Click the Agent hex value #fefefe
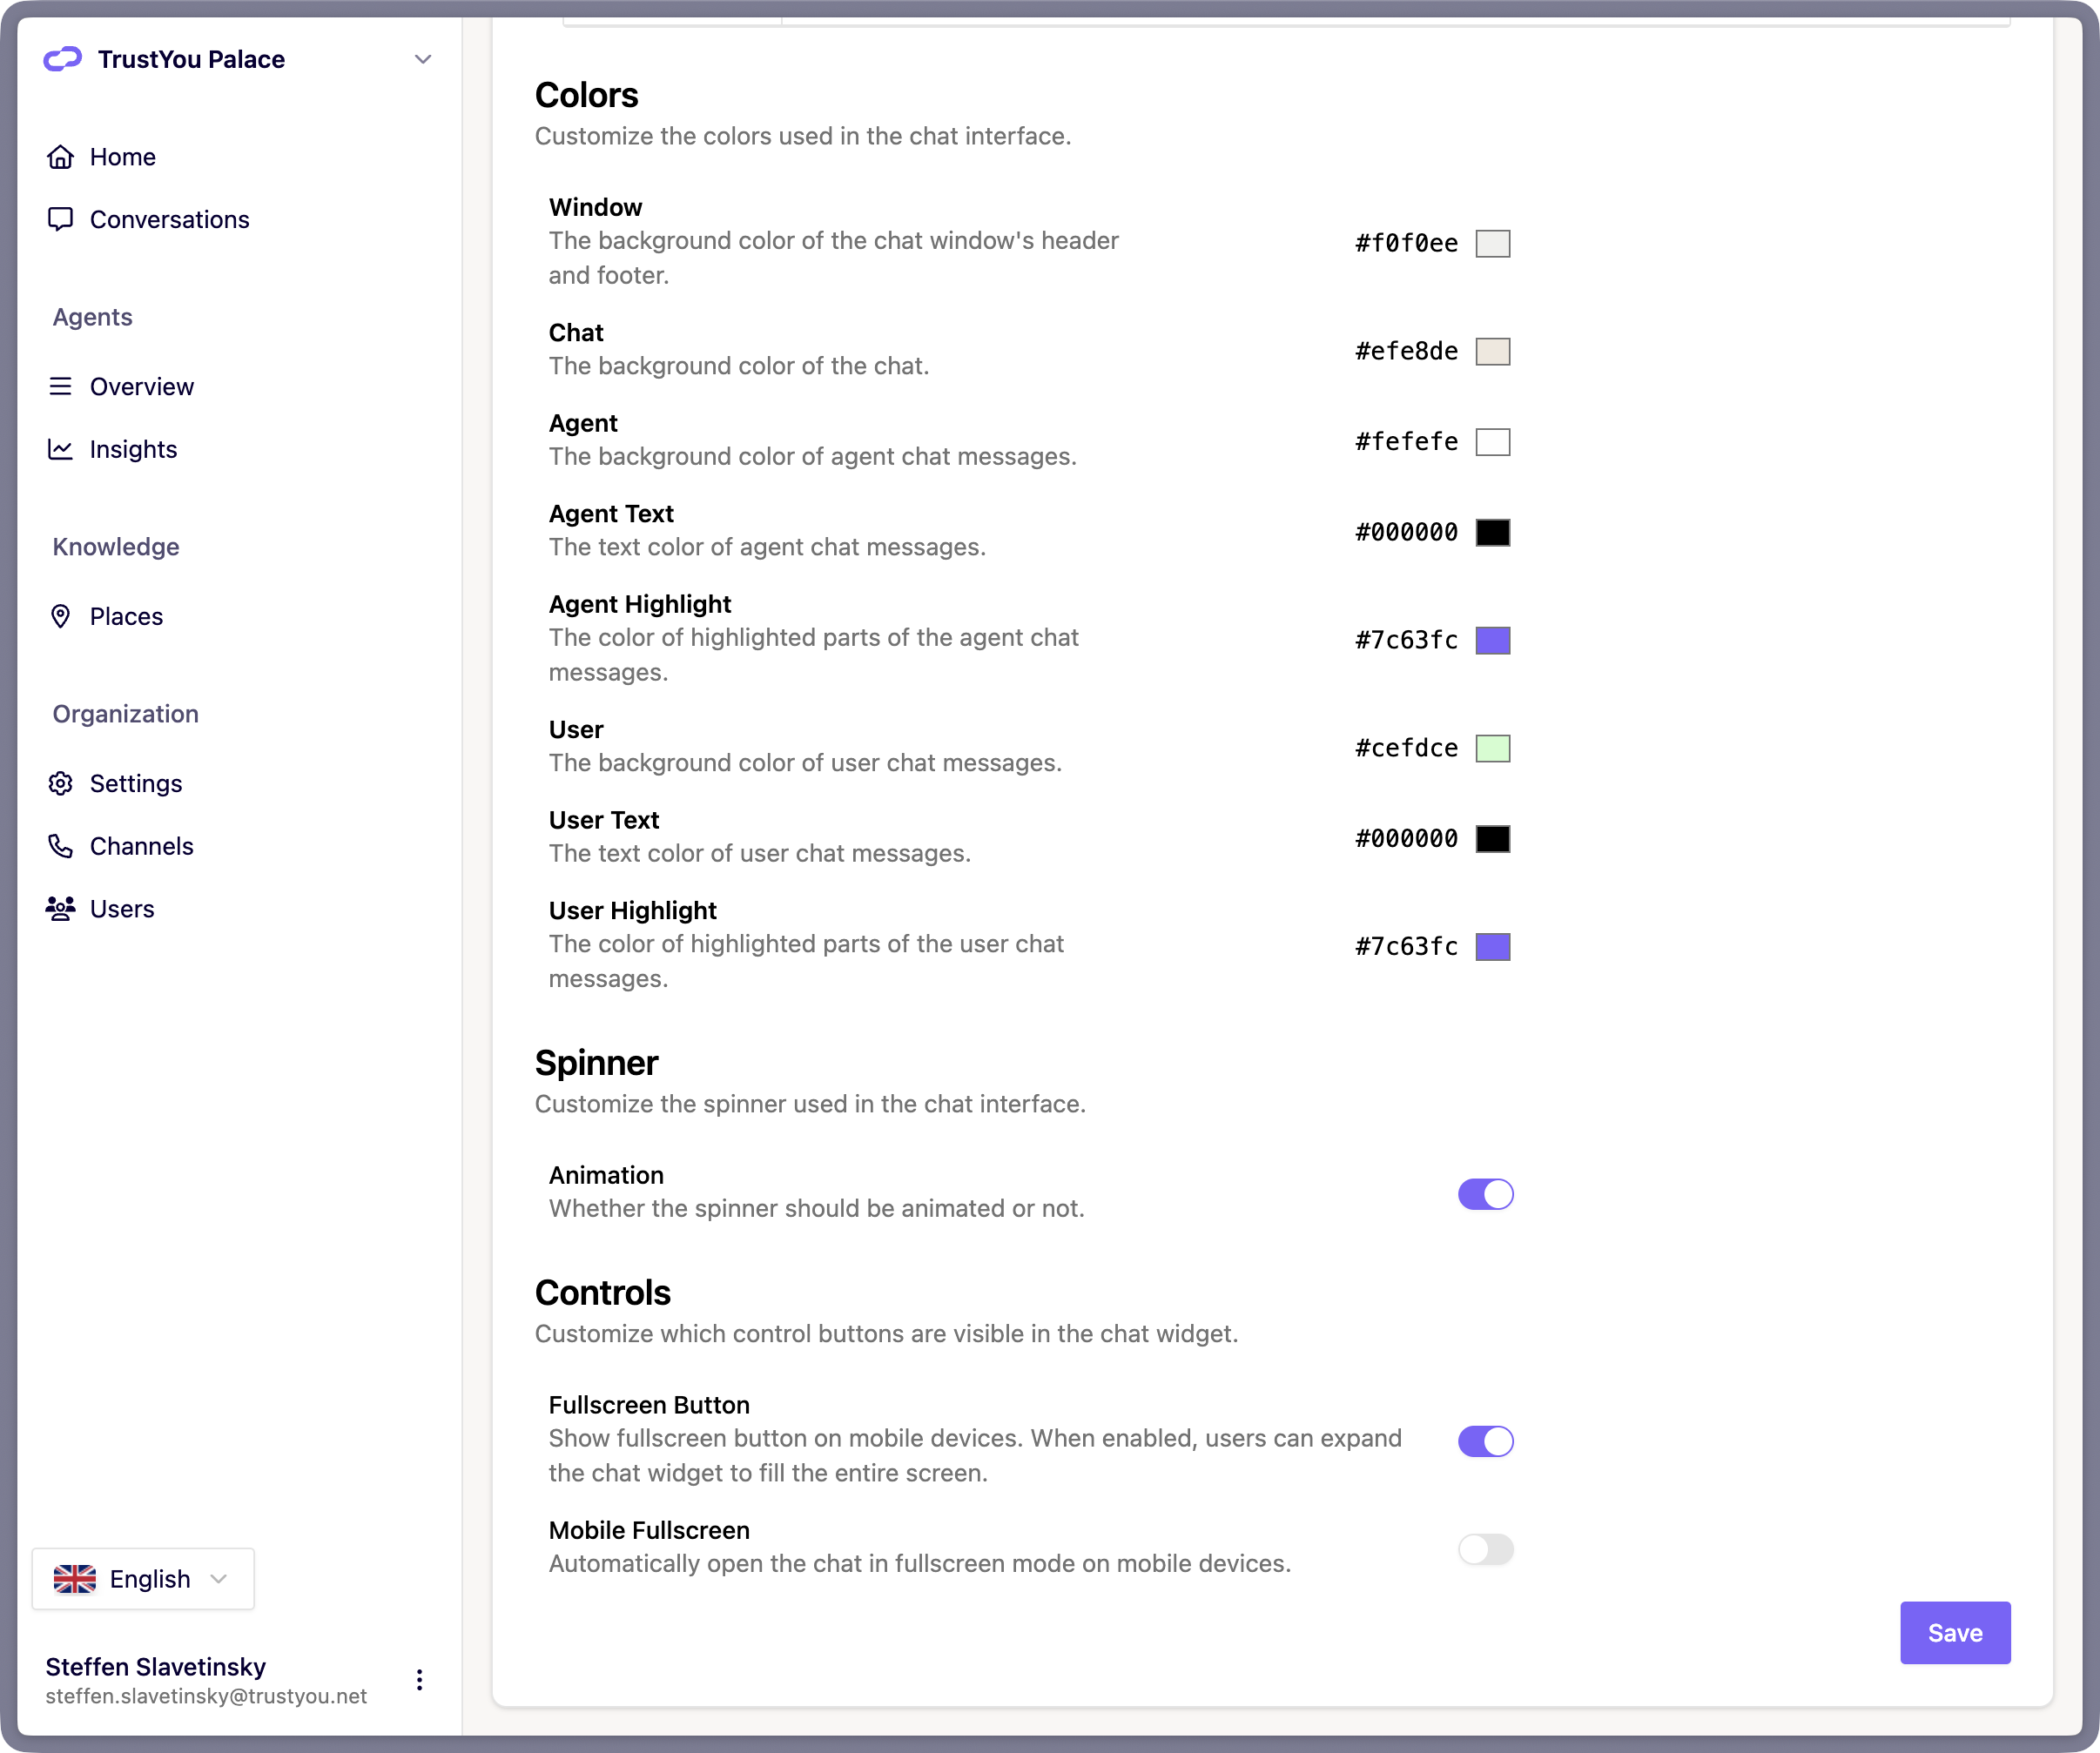 (1406, 441)
